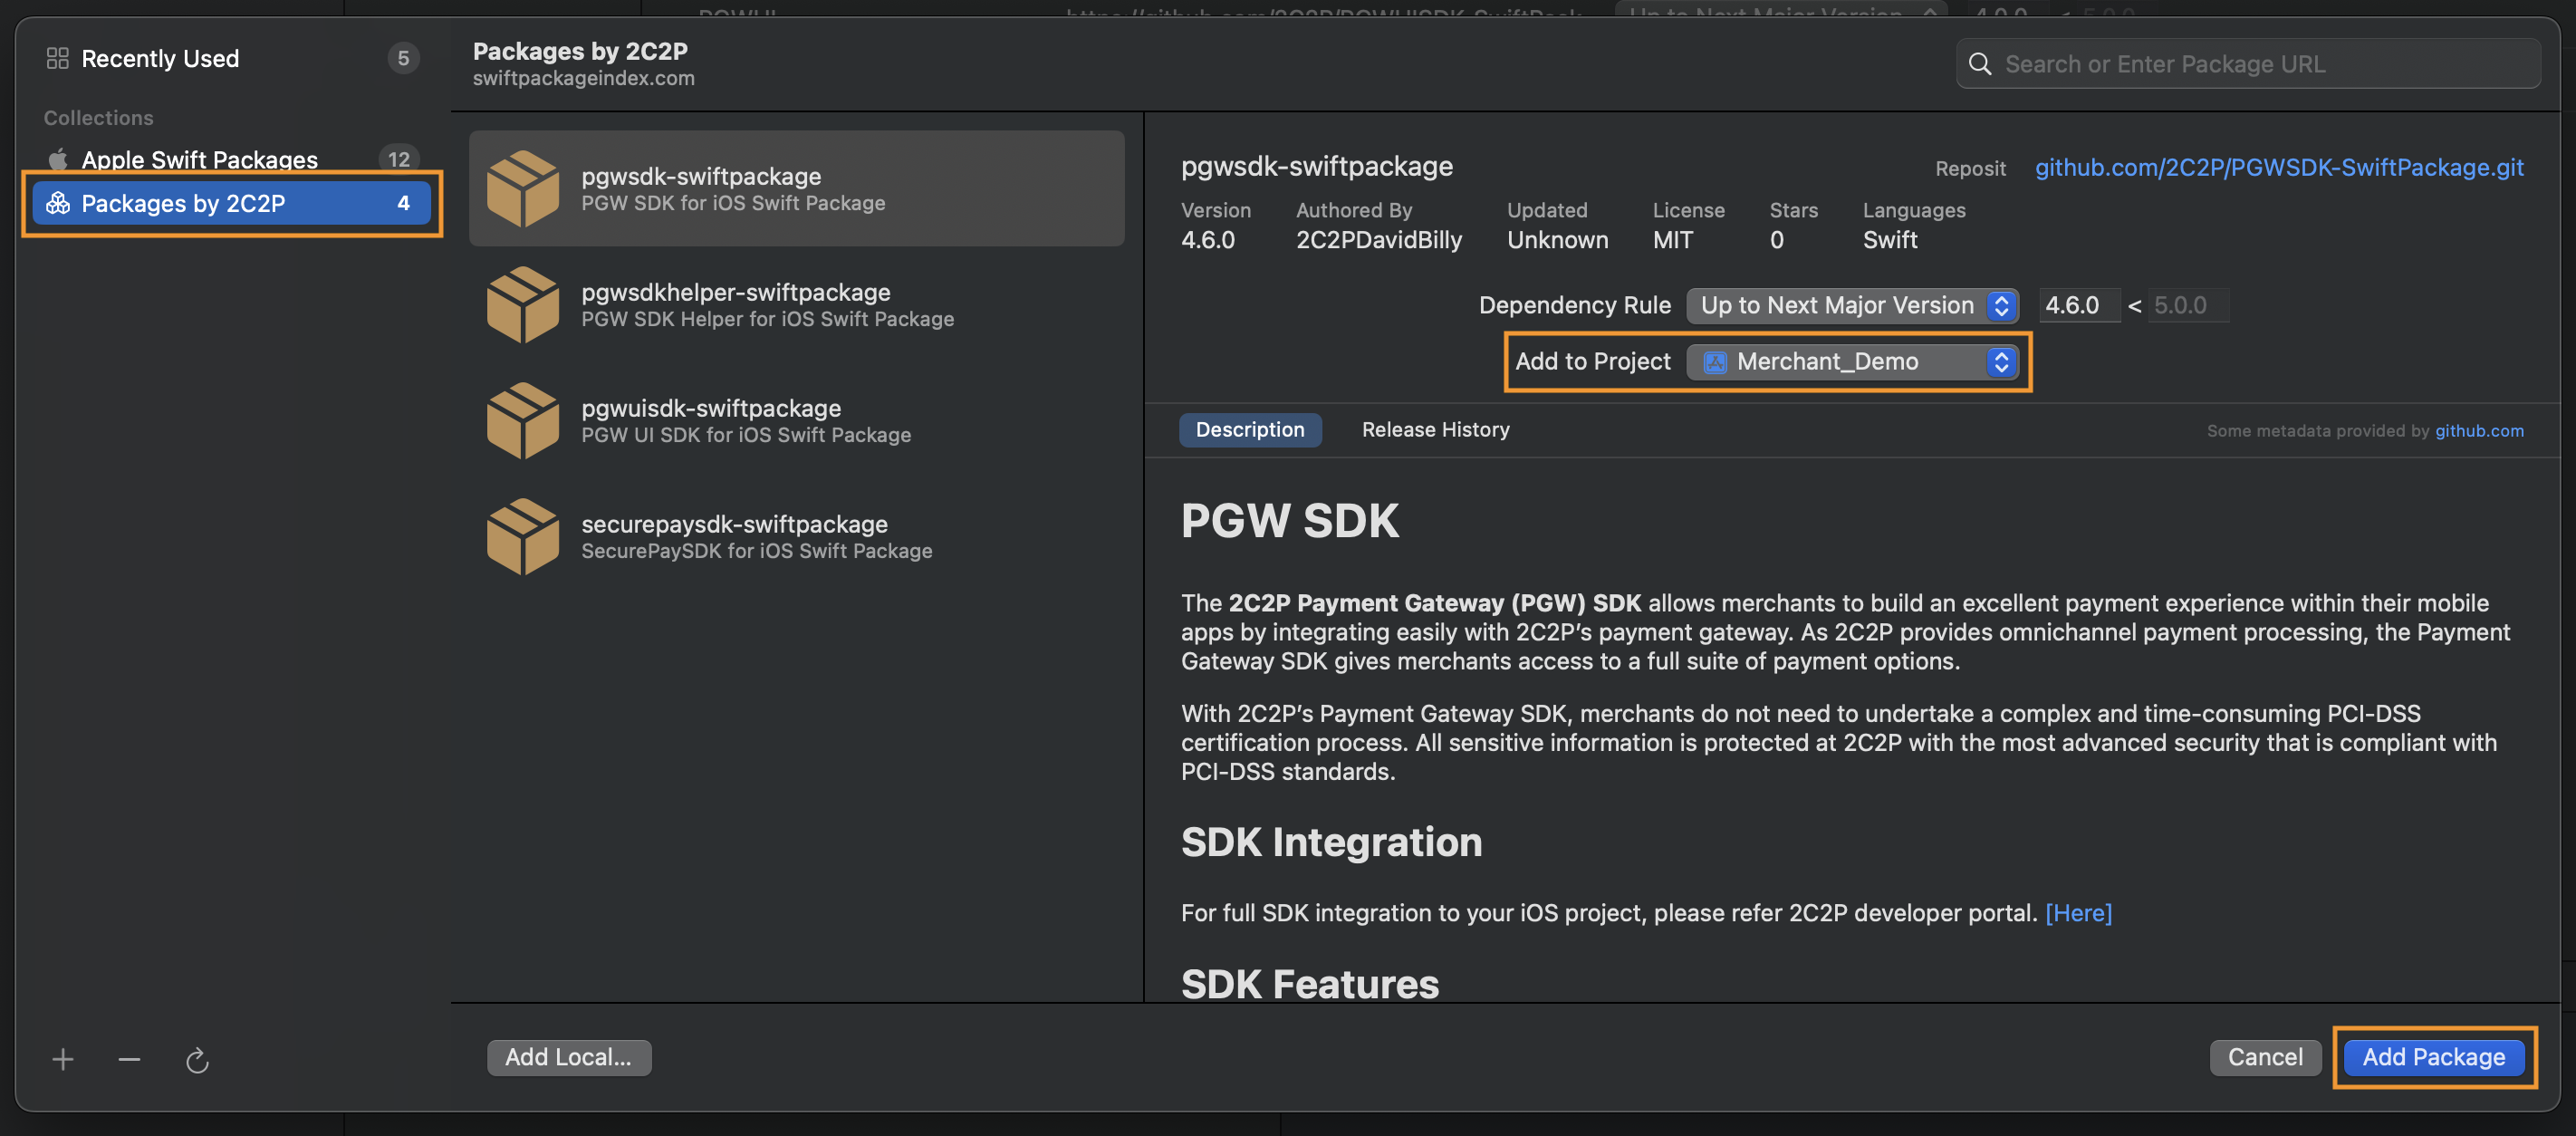Switch to the Description tab
The width and height of the screenshot is (2576, 1136).
1250,430
